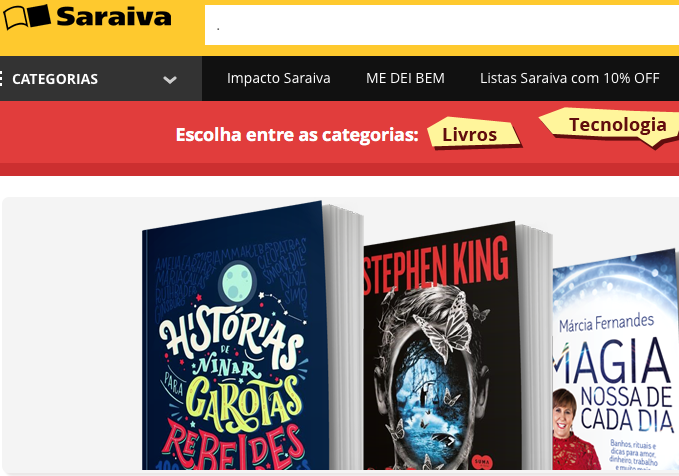Screen dimensions: 679x476
Task: Go to Listas Saraiva com 10% OFF
Action: [x=569, y=78]
